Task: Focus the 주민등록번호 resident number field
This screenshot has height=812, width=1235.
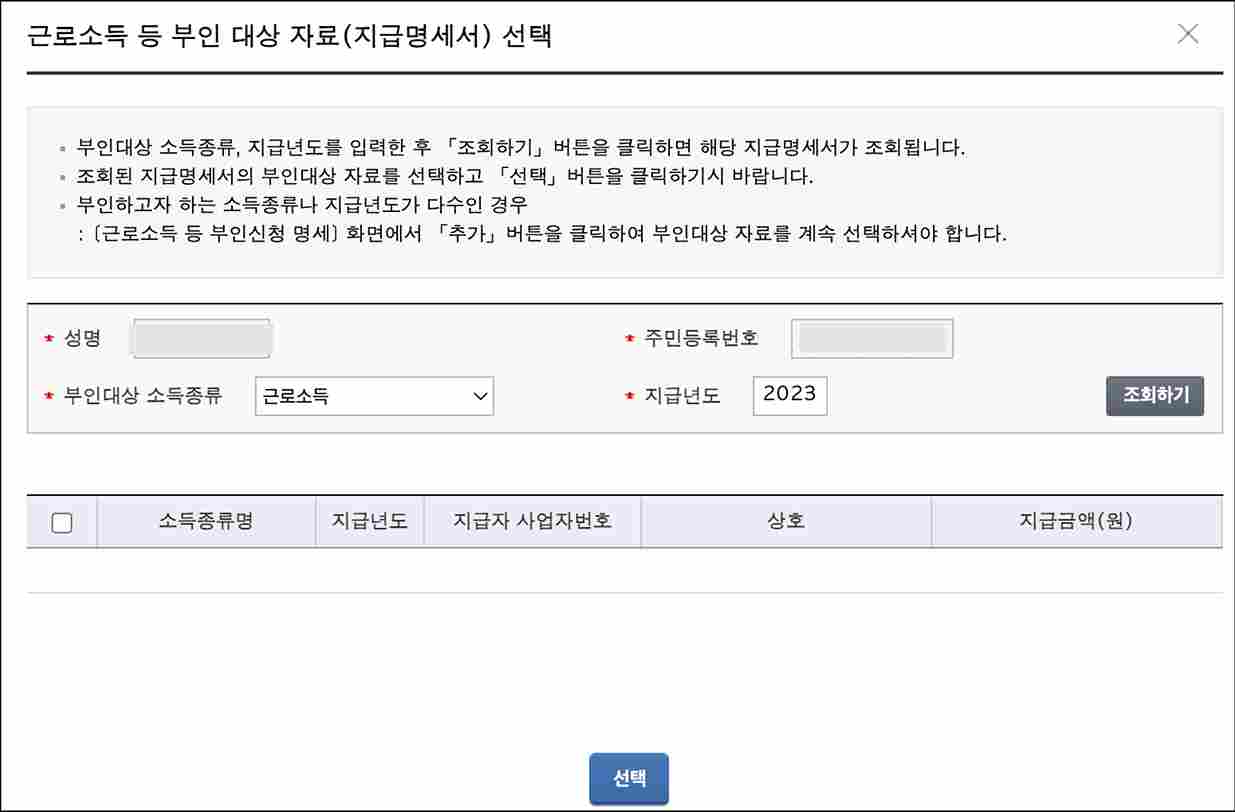Action: (x=871, y=338)
